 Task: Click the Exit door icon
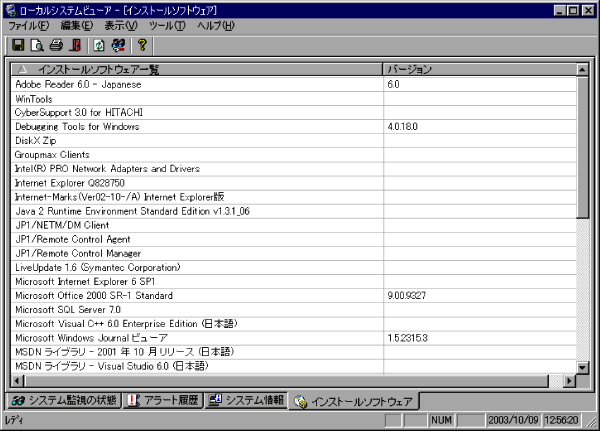coord(75,45)
